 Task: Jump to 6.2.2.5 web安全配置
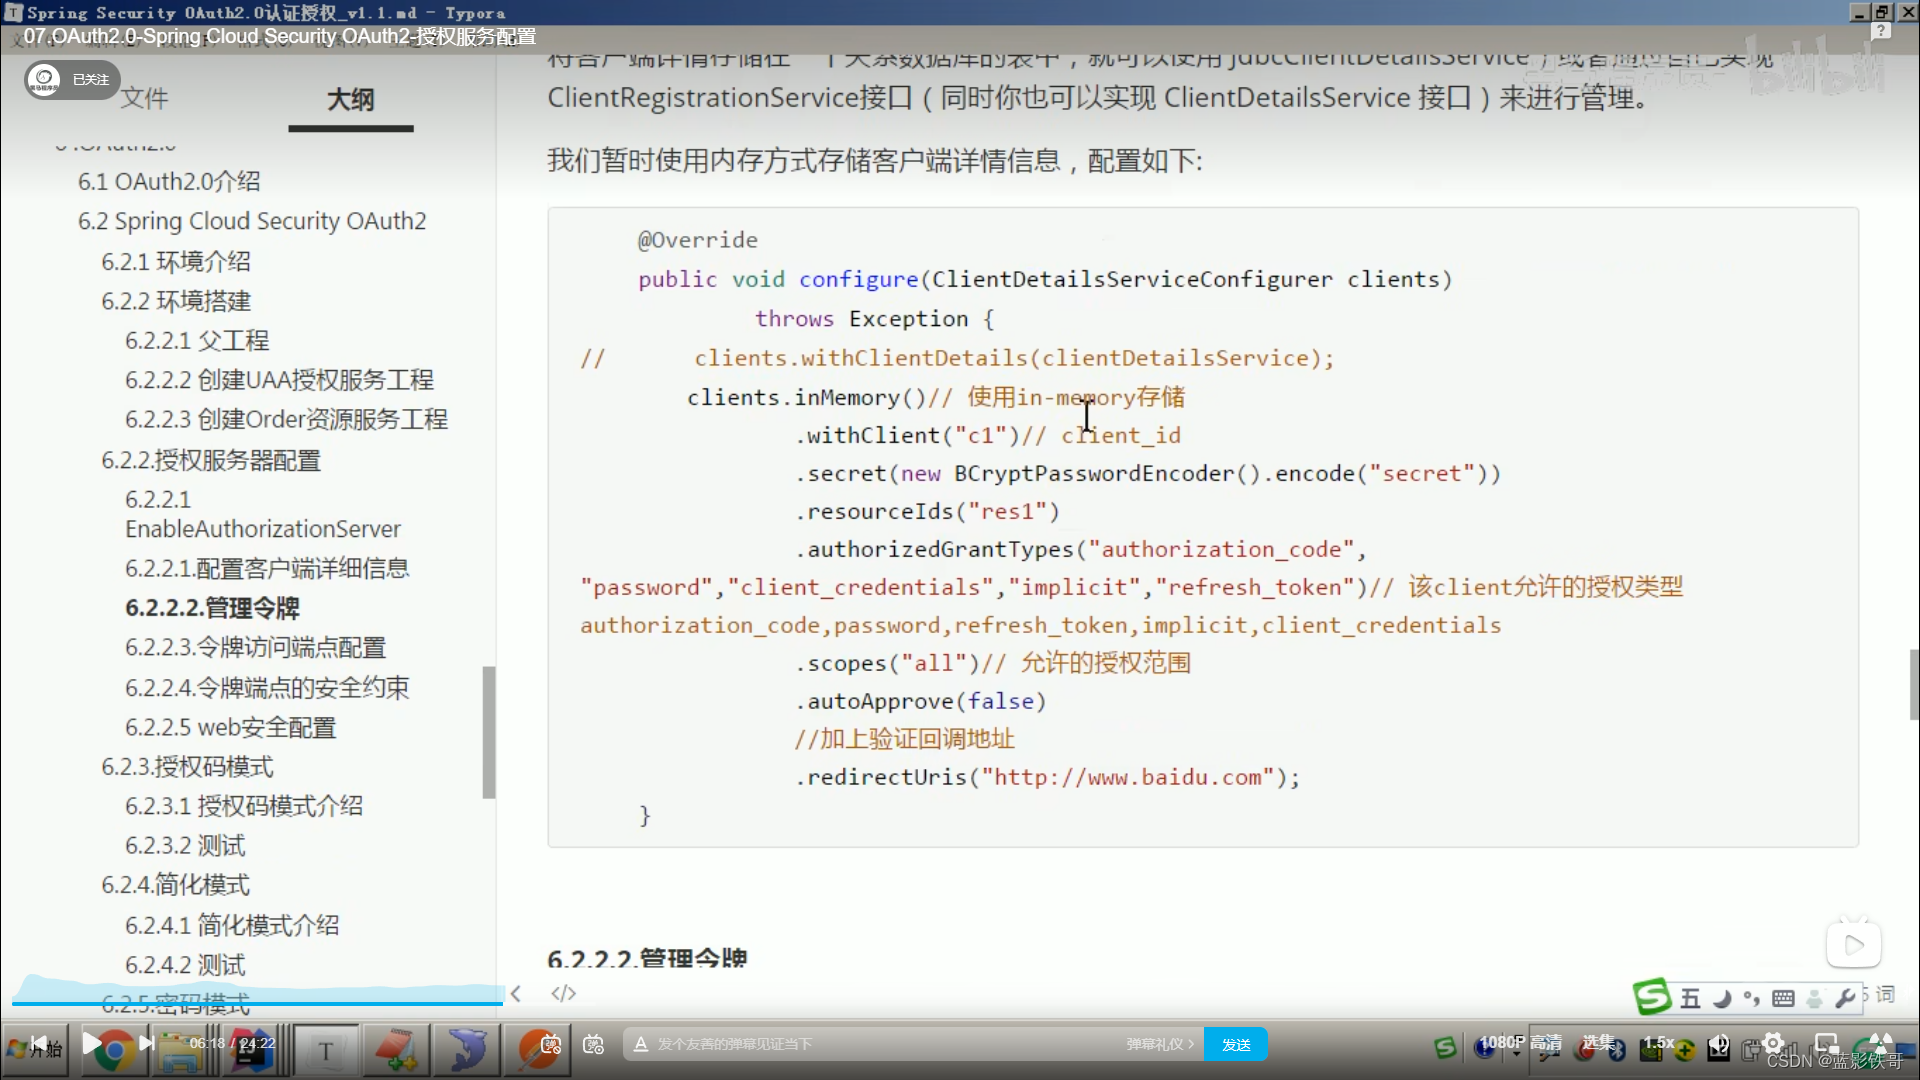[x=230, y=727]
